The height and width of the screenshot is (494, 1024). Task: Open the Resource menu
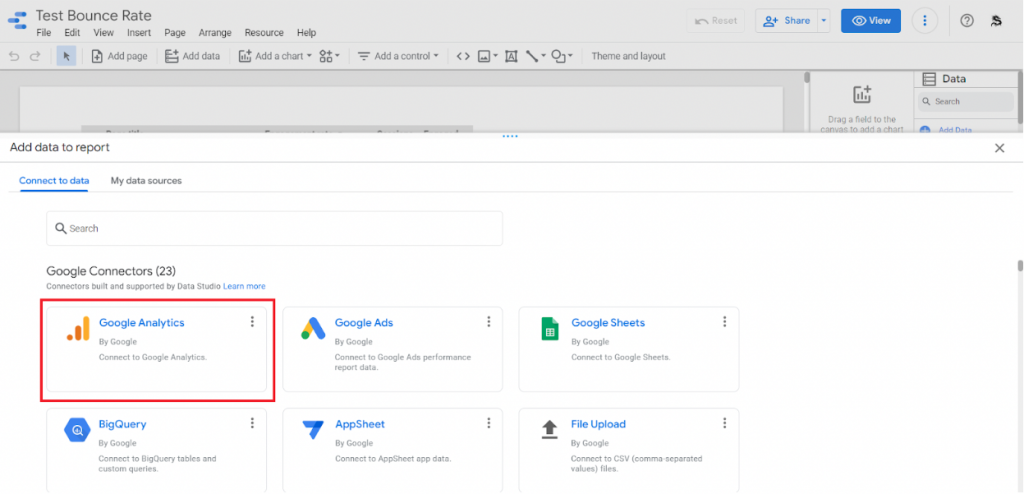click(x=264, y=33)
